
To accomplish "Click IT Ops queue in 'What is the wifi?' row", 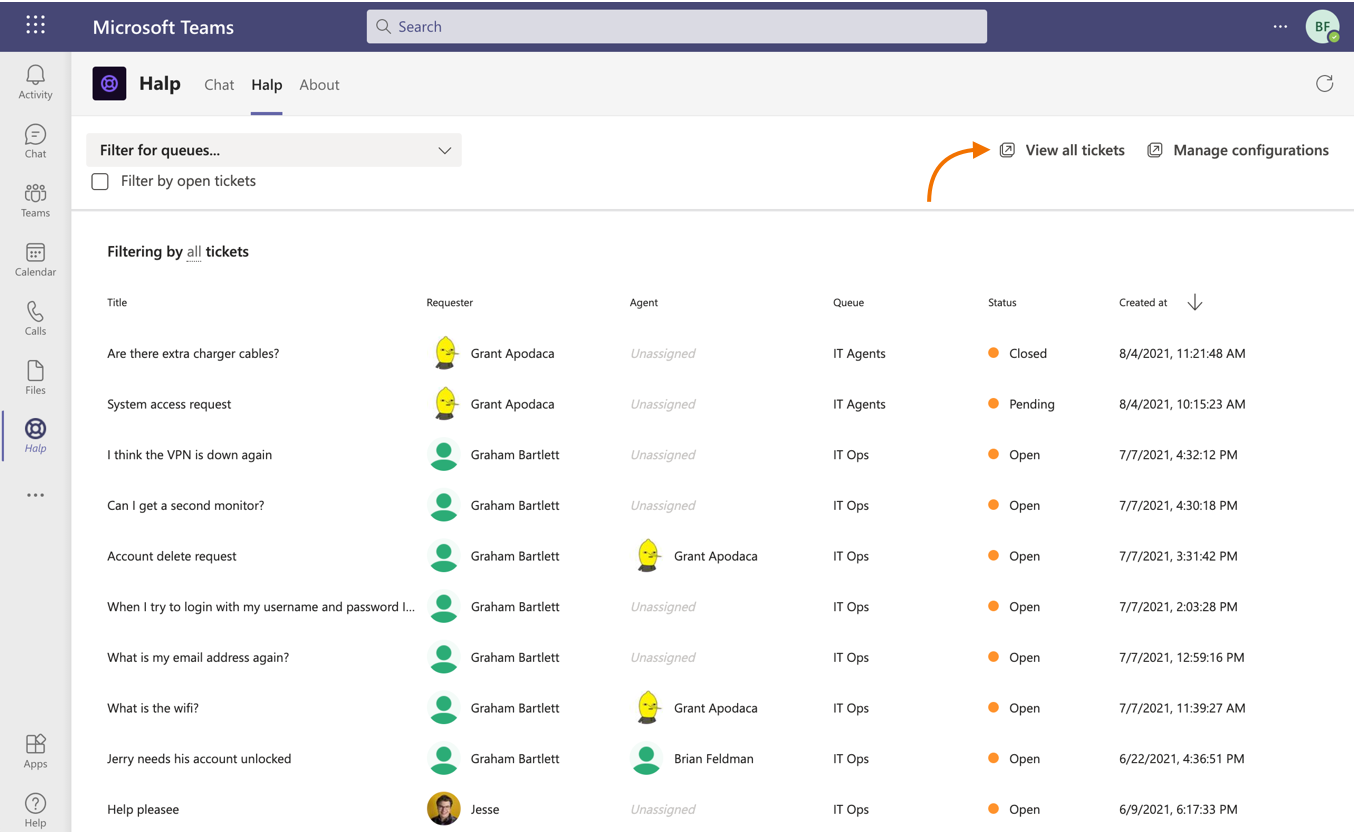I will point(851,708).
